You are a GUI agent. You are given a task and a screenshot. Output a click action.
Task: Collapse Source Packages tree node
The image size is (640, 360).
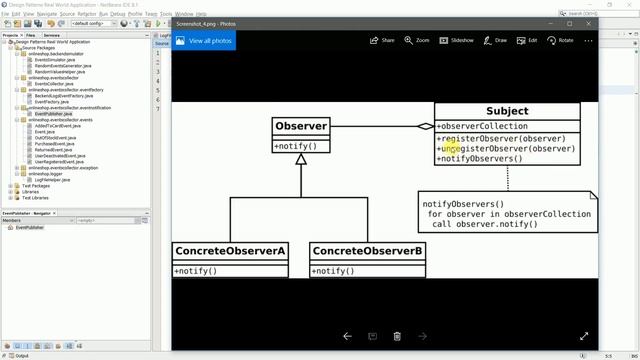point(11,48)
